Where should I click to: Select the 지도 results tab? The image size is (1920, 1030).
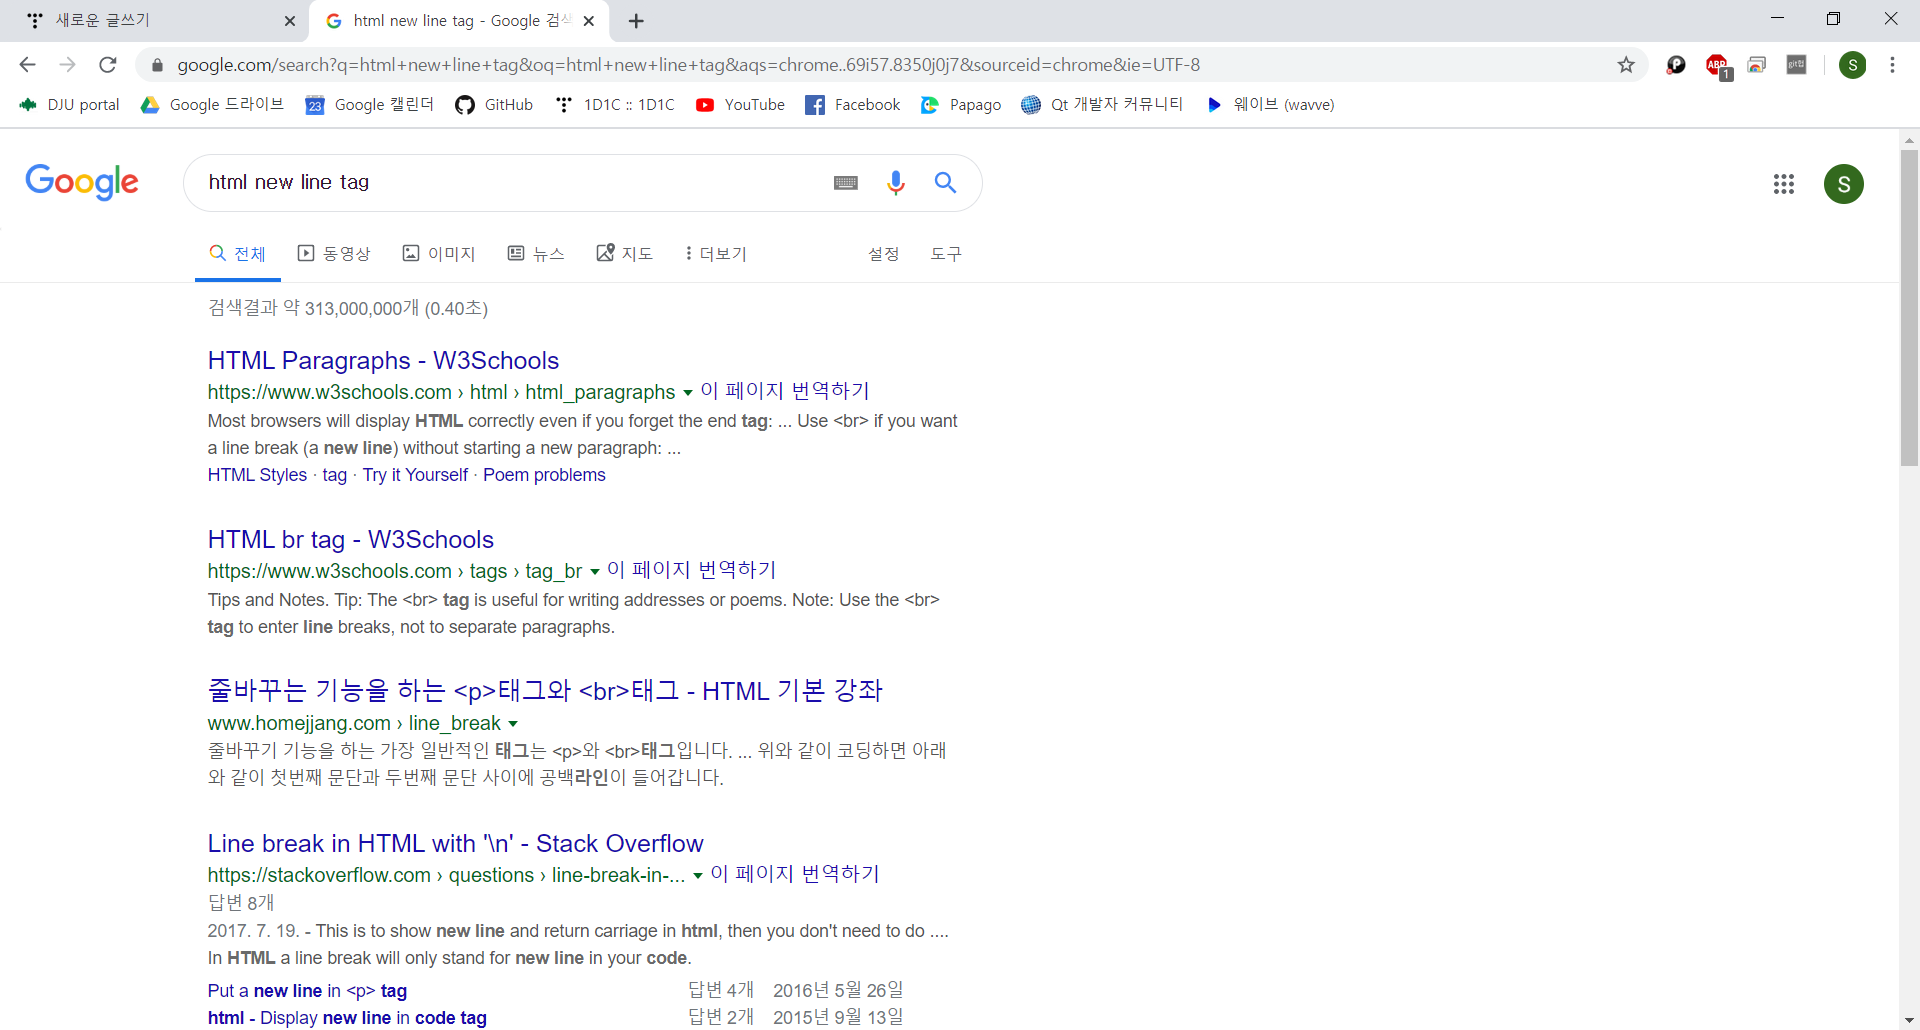click(x=625, y=254)
